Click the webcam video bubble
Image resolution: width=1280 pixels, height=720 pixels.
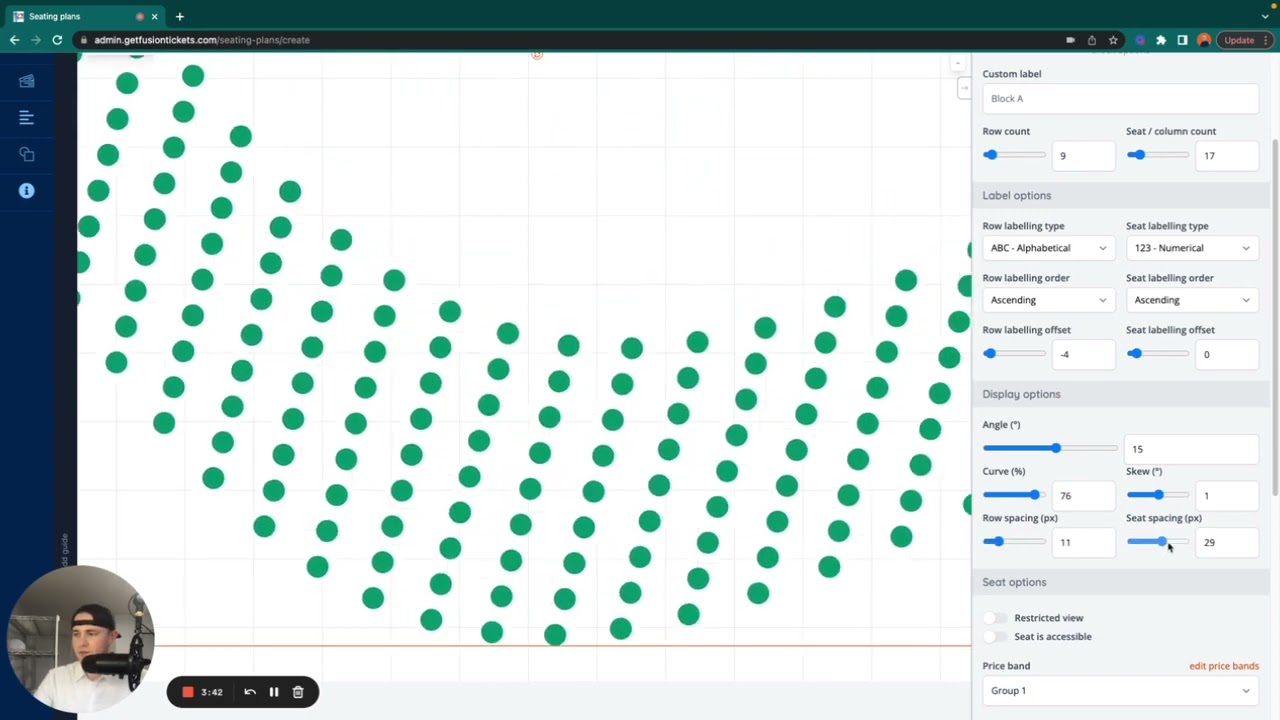pos(82,640)
